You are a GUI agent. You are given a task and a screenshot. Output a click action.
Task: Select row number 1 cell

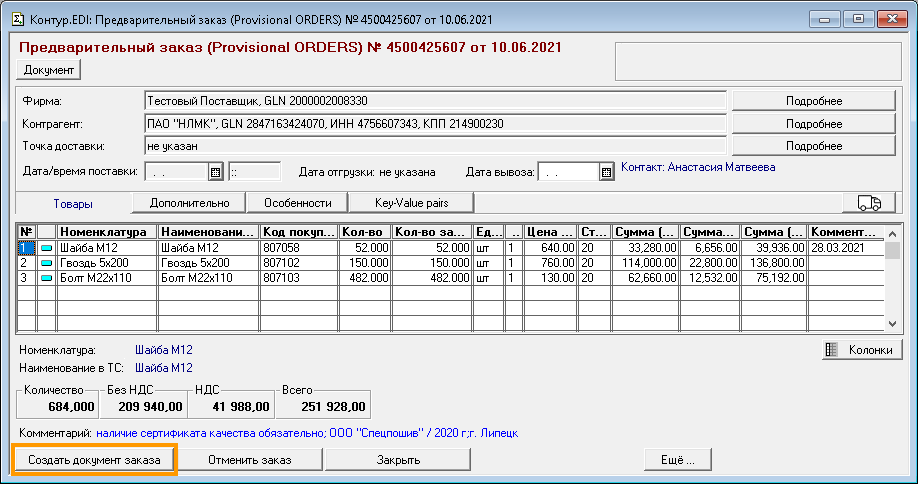[x=27, y=248]
